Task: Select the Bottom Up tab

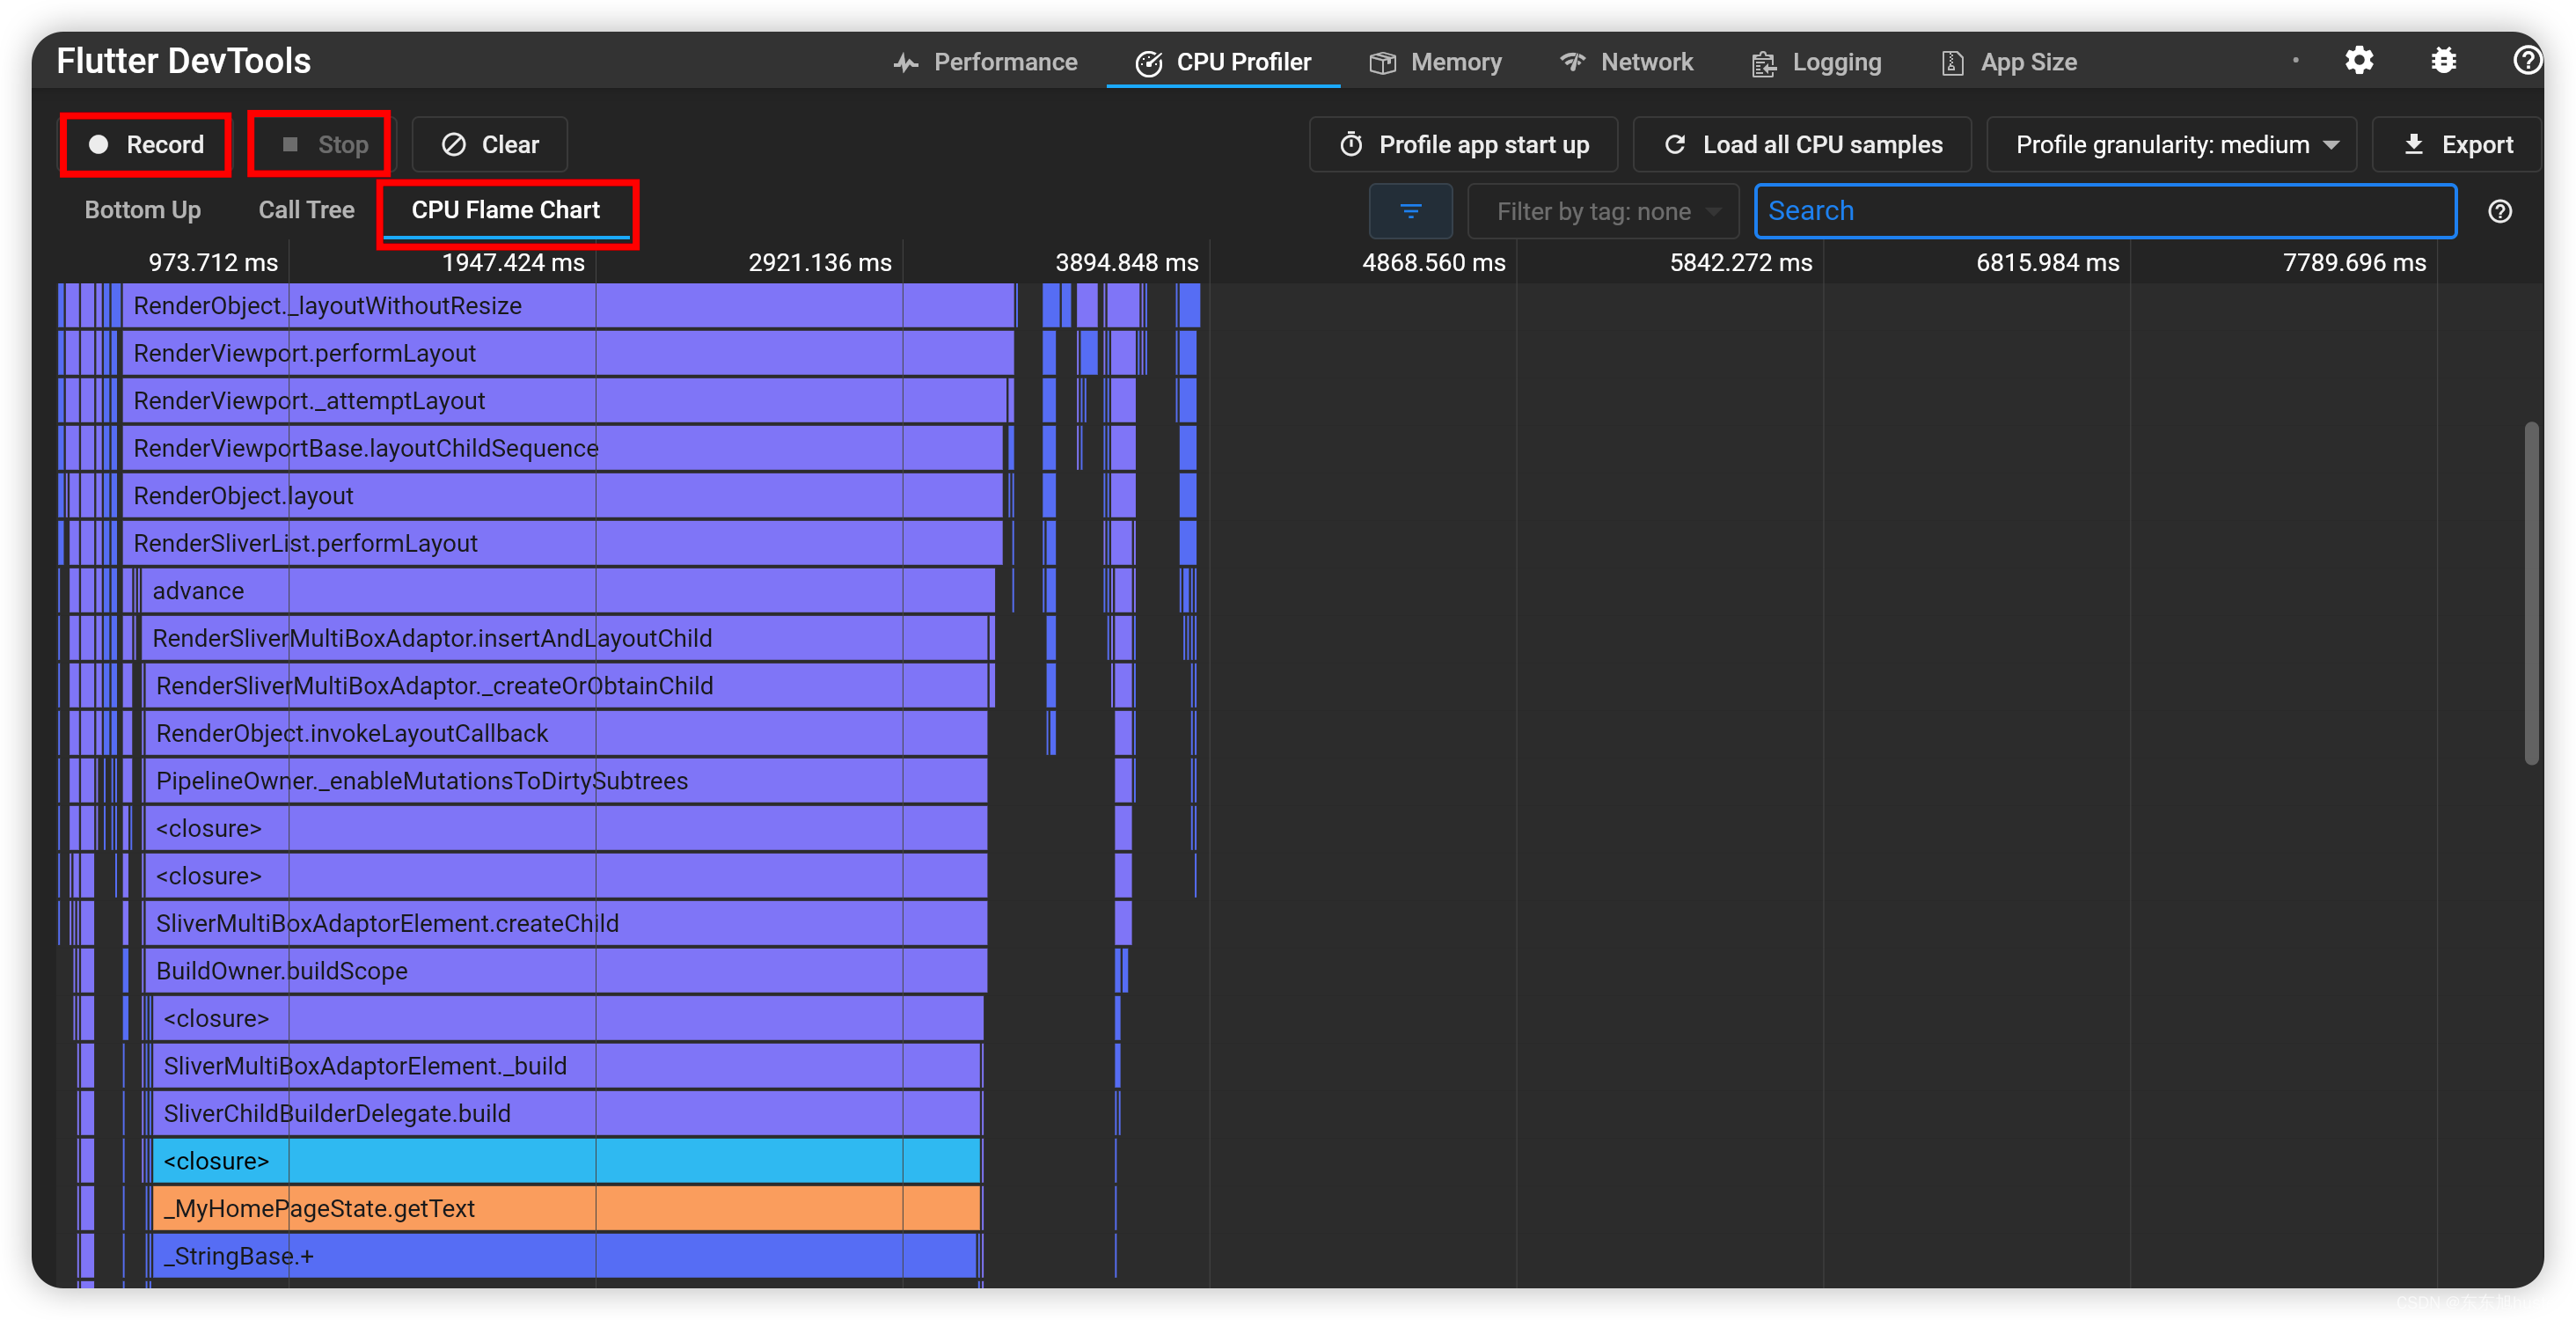Action: point(143,210)
